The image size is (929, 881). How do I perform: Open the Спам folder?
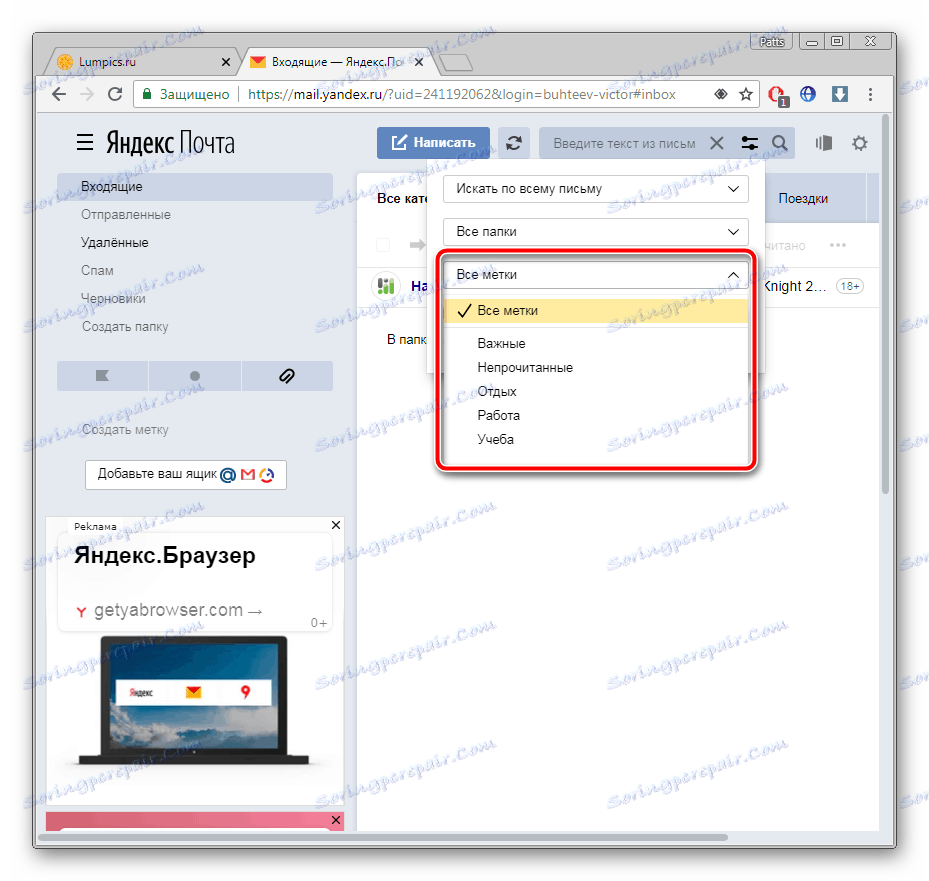click(97, 270)
